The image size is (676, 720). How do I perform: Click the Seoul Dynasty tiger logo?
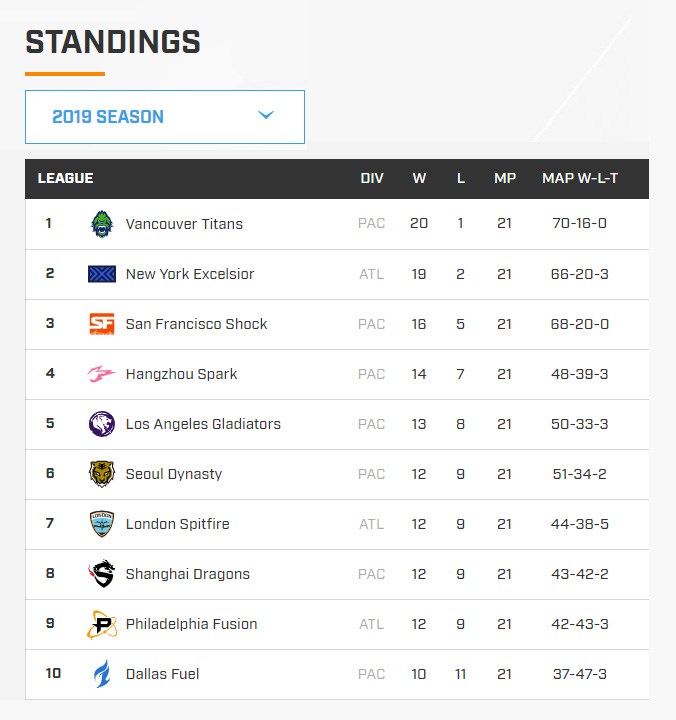[101, 474]
